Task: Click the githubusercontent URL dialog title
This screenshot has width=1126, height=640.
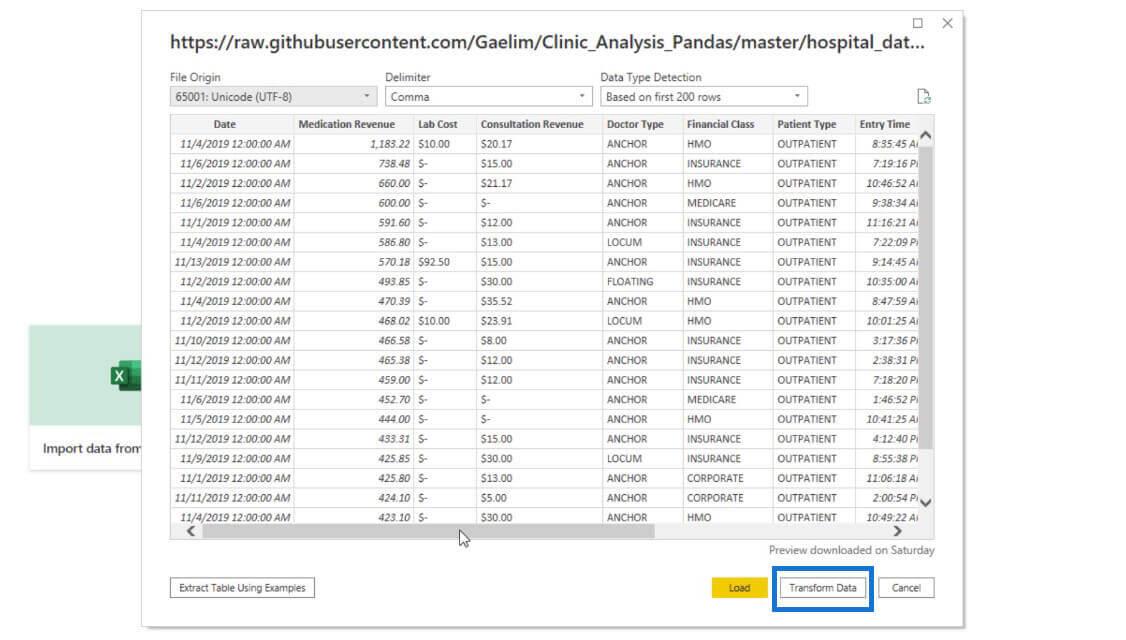Action: click(x=547, y=42)
